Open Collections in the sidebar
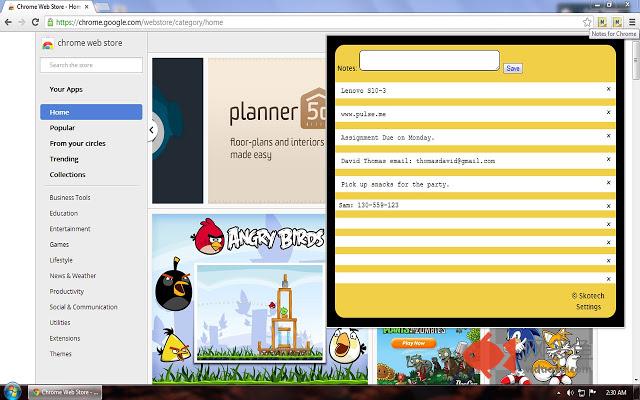The image size is (640, 400). 67,175
